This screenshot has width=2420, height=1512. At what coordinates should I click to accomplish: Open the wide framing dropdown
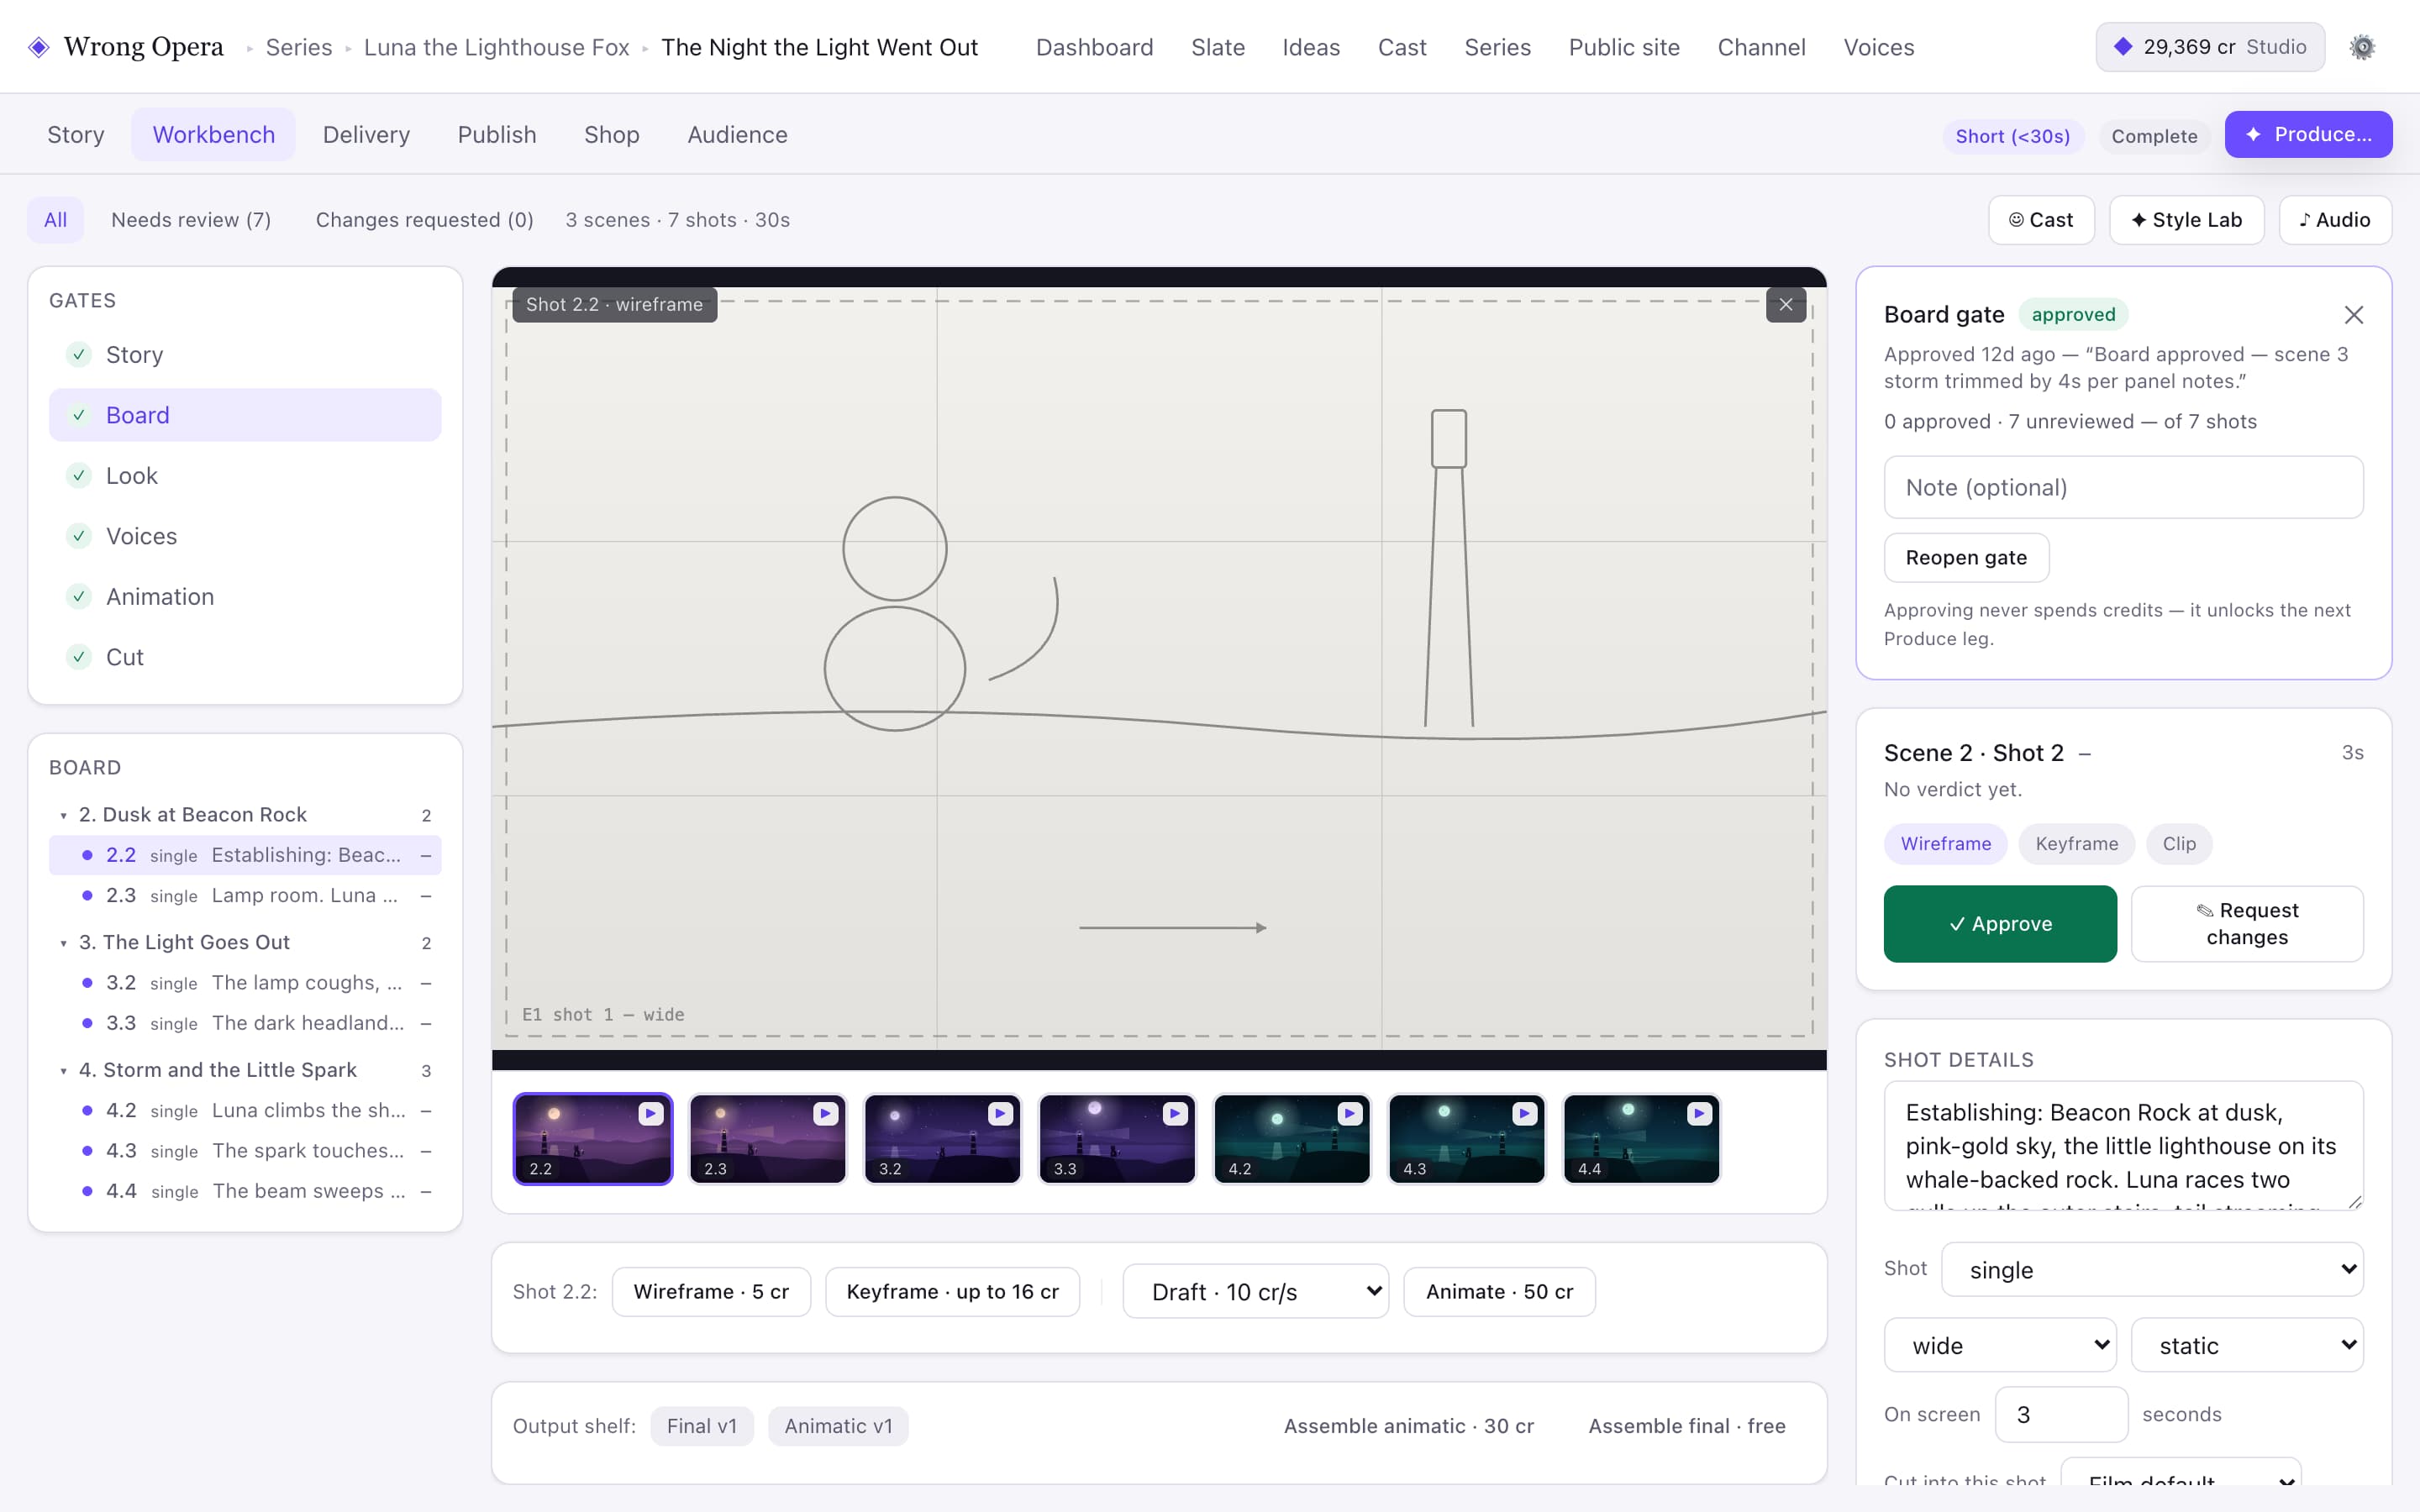pos(2000,1346)
